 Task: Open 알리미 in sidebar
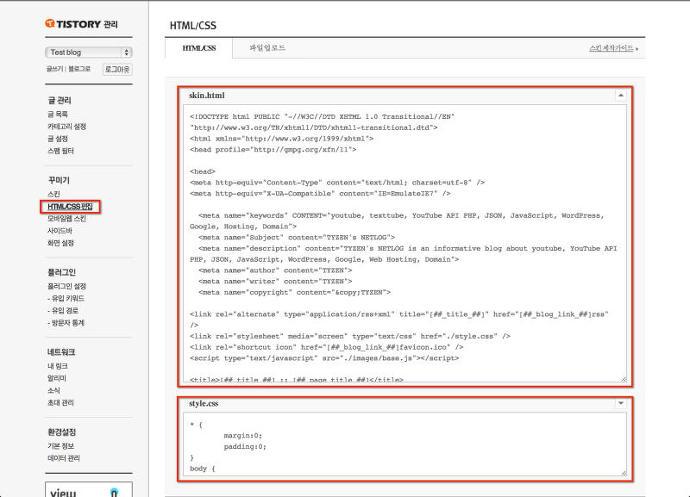57,378
